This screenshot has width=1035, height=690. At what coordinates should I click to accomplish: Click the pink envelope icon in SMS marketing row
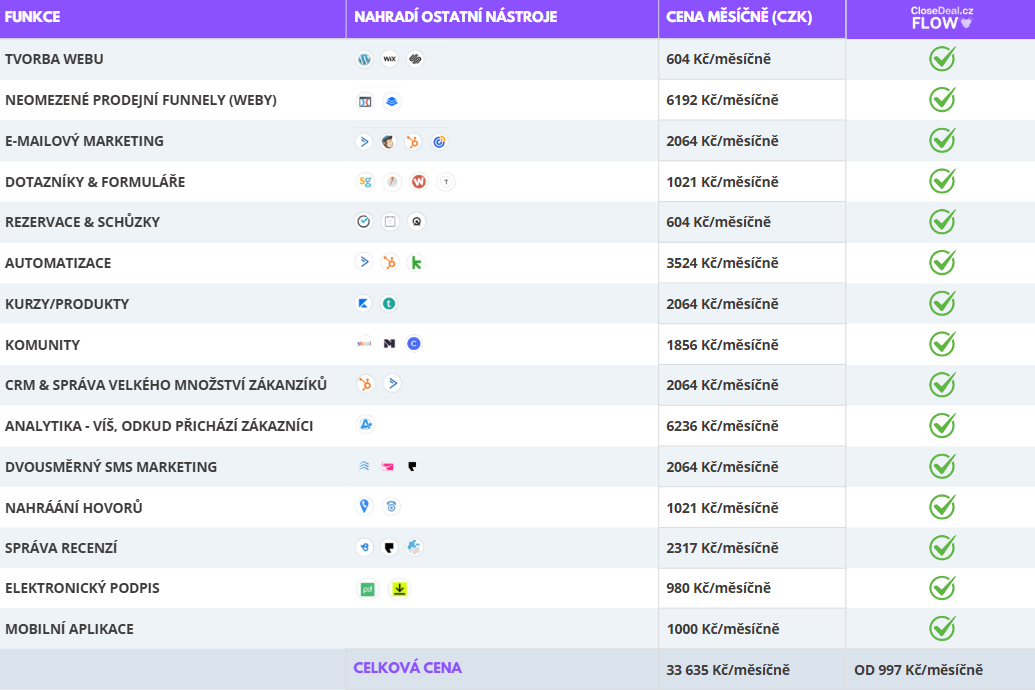click(388, 467)
